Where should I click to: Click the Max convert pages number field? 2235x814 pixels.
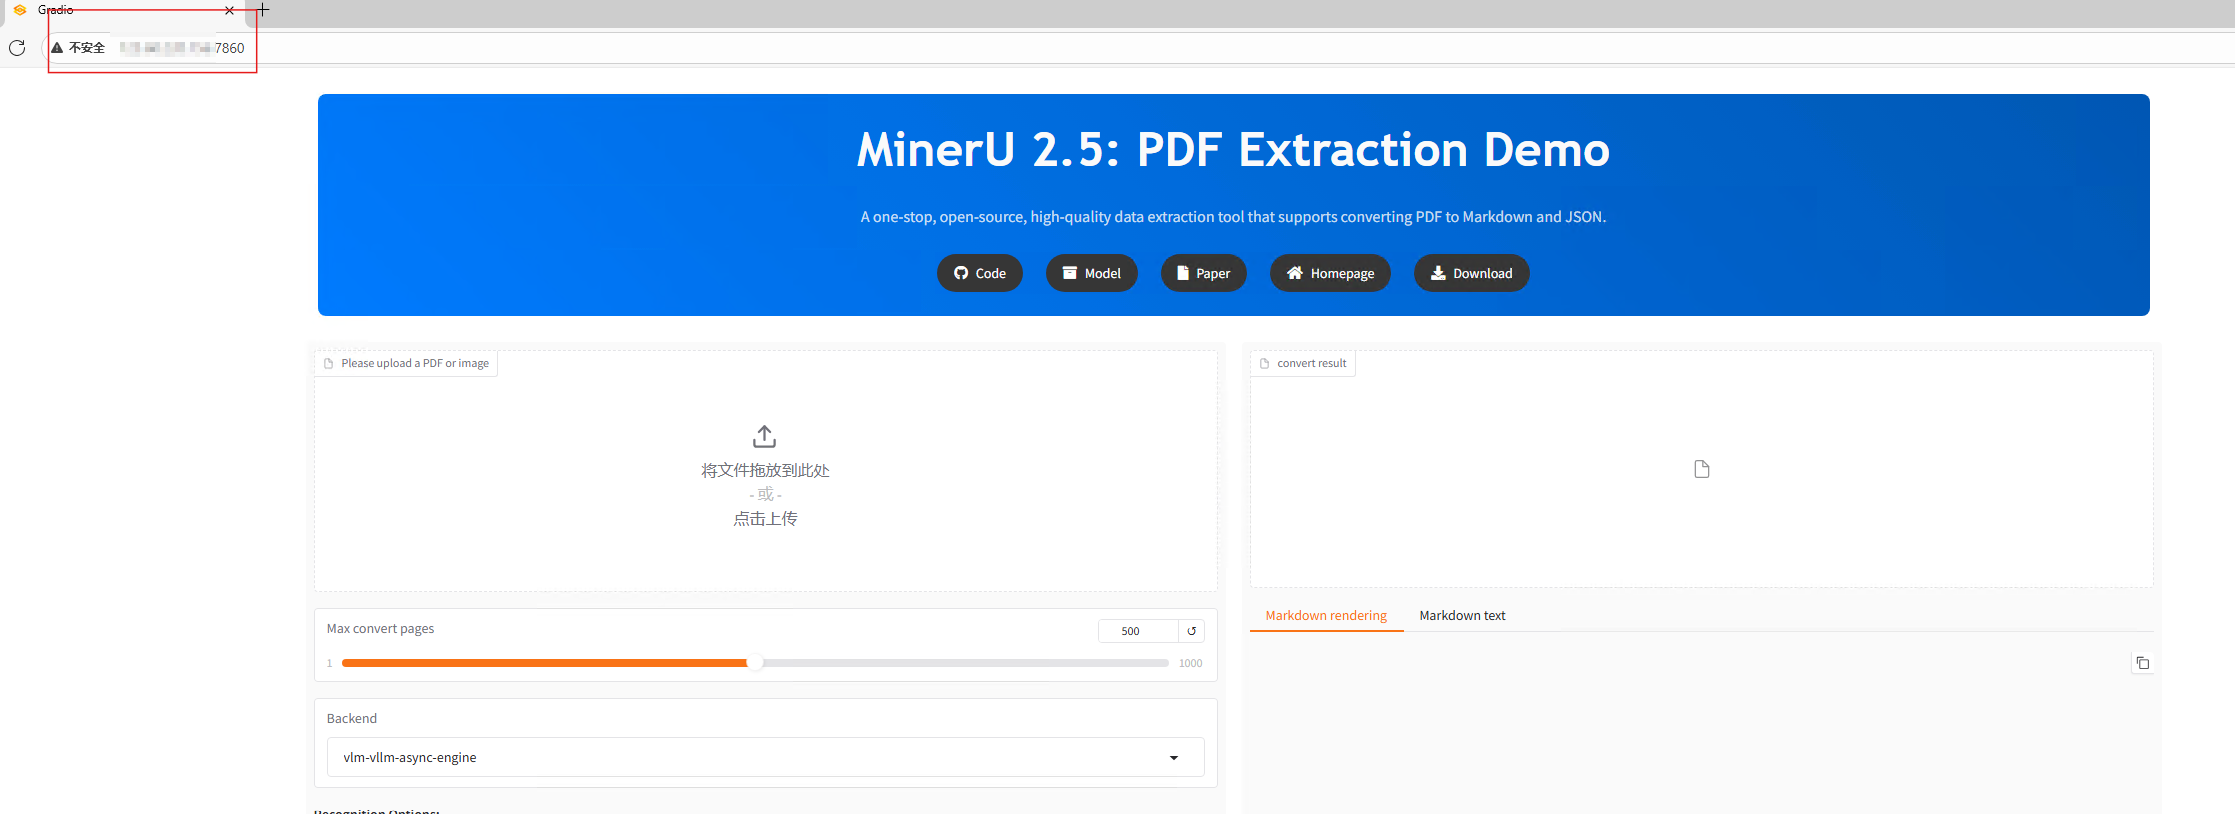(x=1138, y=631)
